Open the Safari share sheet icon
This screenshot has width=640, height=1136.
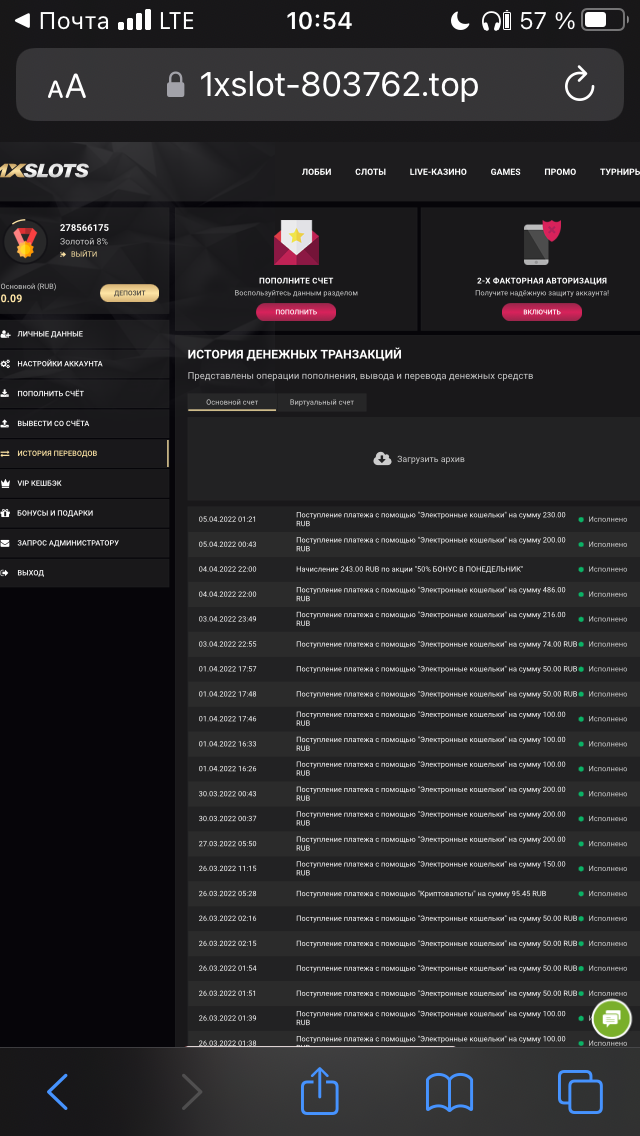click(x=320, y=1090)
